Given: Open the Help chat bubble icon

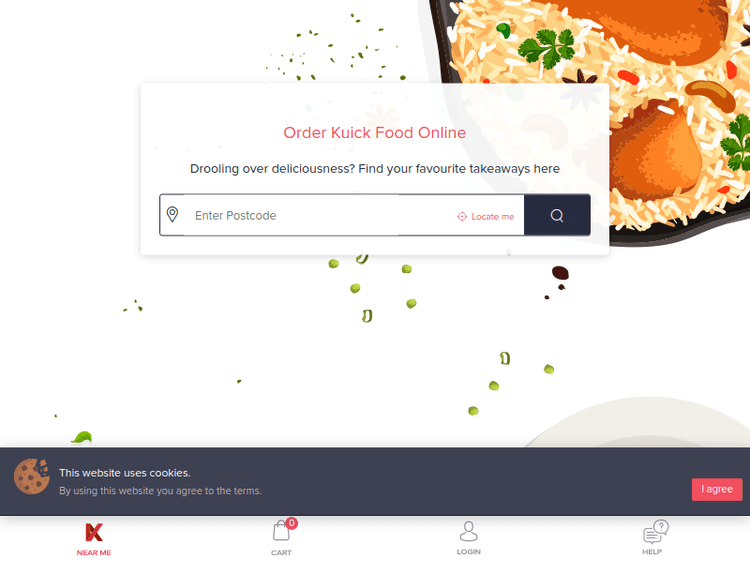Looking at the screenshot, I should [x=655, y=532].
